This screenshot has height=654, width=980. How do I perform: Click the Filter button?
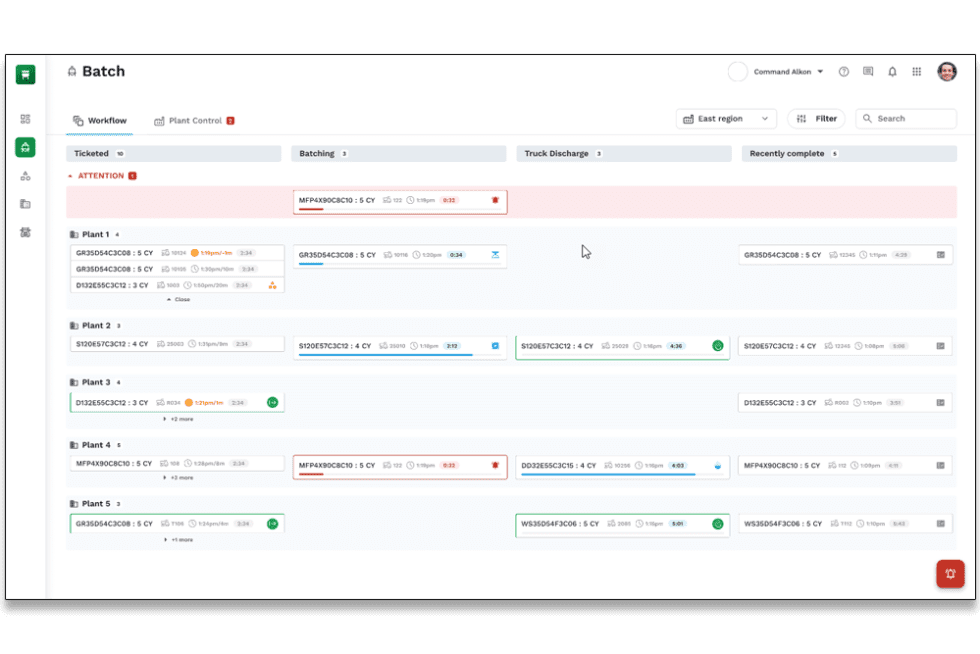816,119
